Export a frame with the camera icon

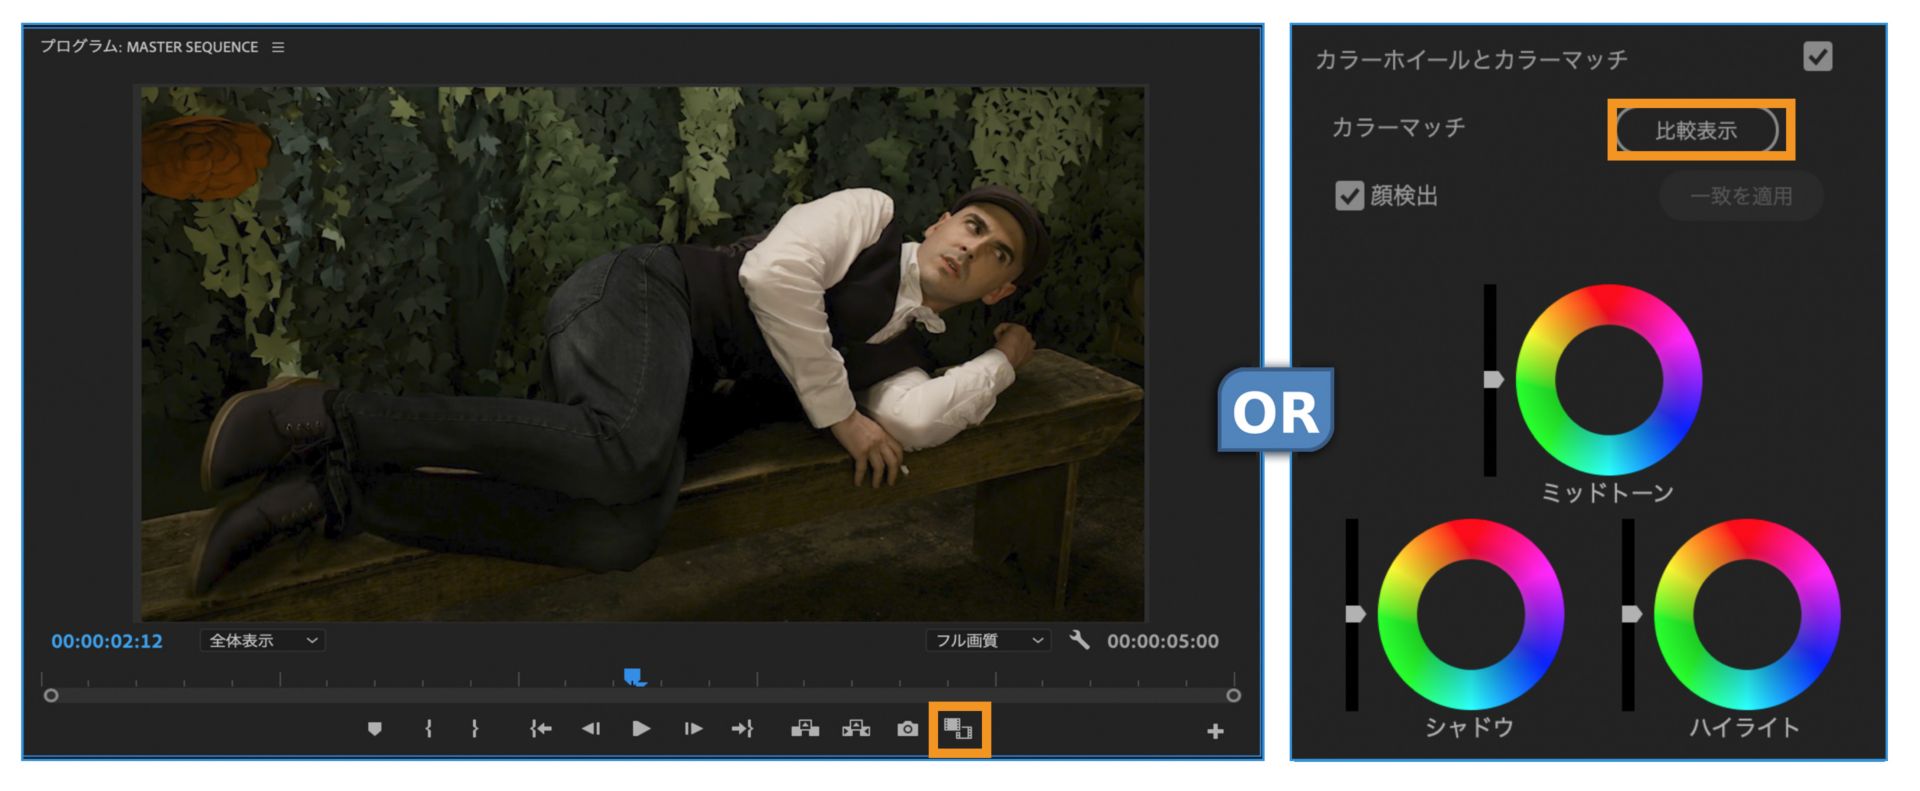tap(907, 729)
